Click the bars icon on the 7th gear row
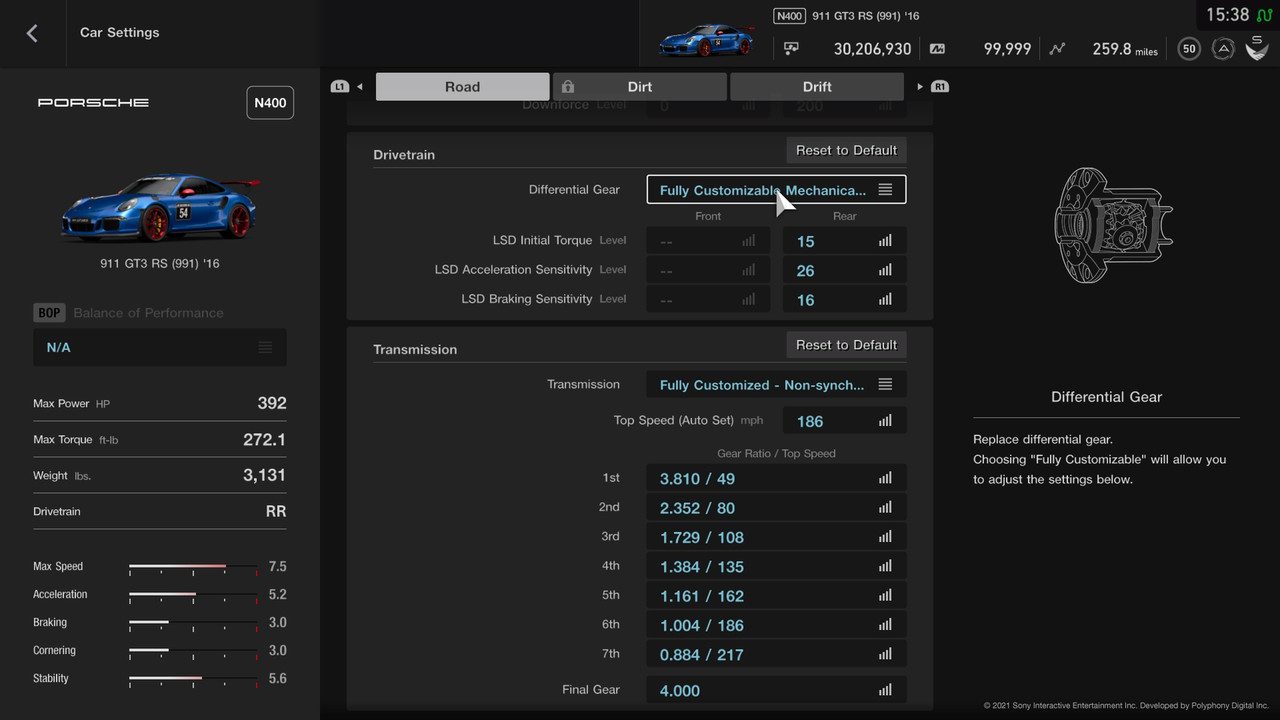 (x=885, y=654)
